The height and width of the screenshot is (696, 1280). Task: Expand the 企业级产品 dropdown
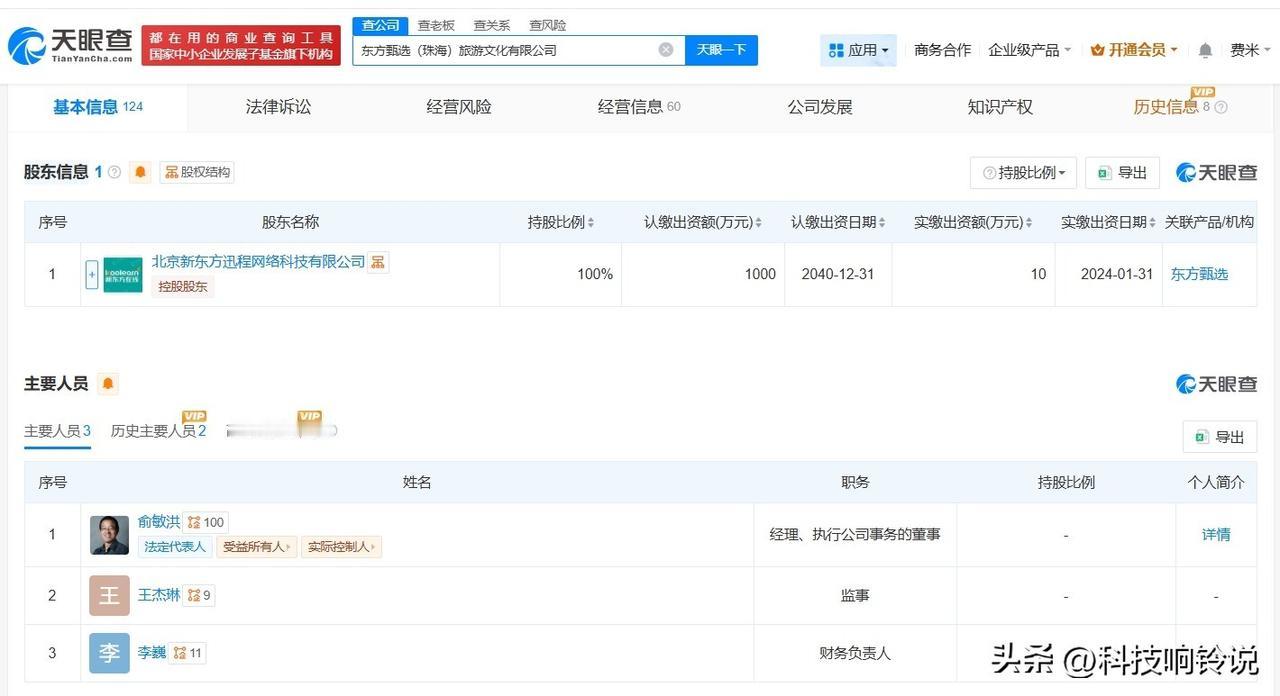tap(1029, 50)
